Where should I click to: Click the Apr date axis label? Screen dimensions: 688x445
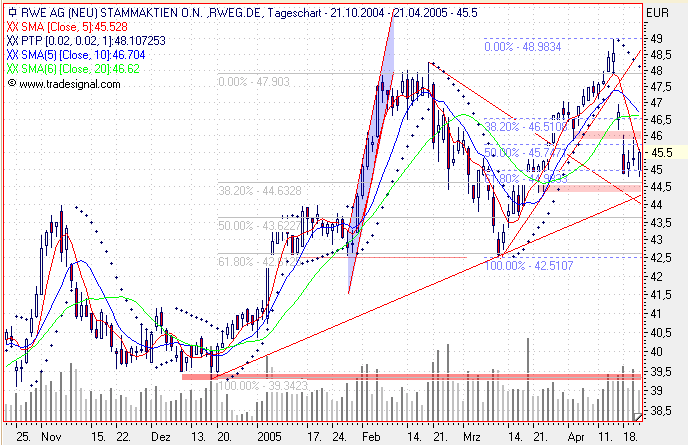point(576,437)
